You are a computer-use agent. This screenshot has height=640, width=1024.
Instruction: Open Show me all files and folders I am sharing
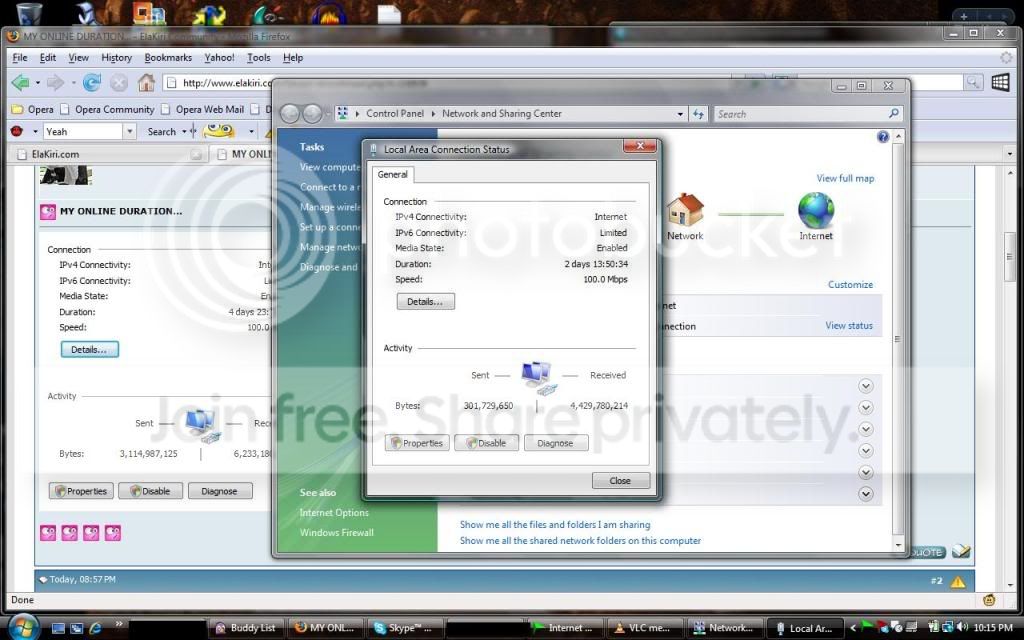coord(555,524)
